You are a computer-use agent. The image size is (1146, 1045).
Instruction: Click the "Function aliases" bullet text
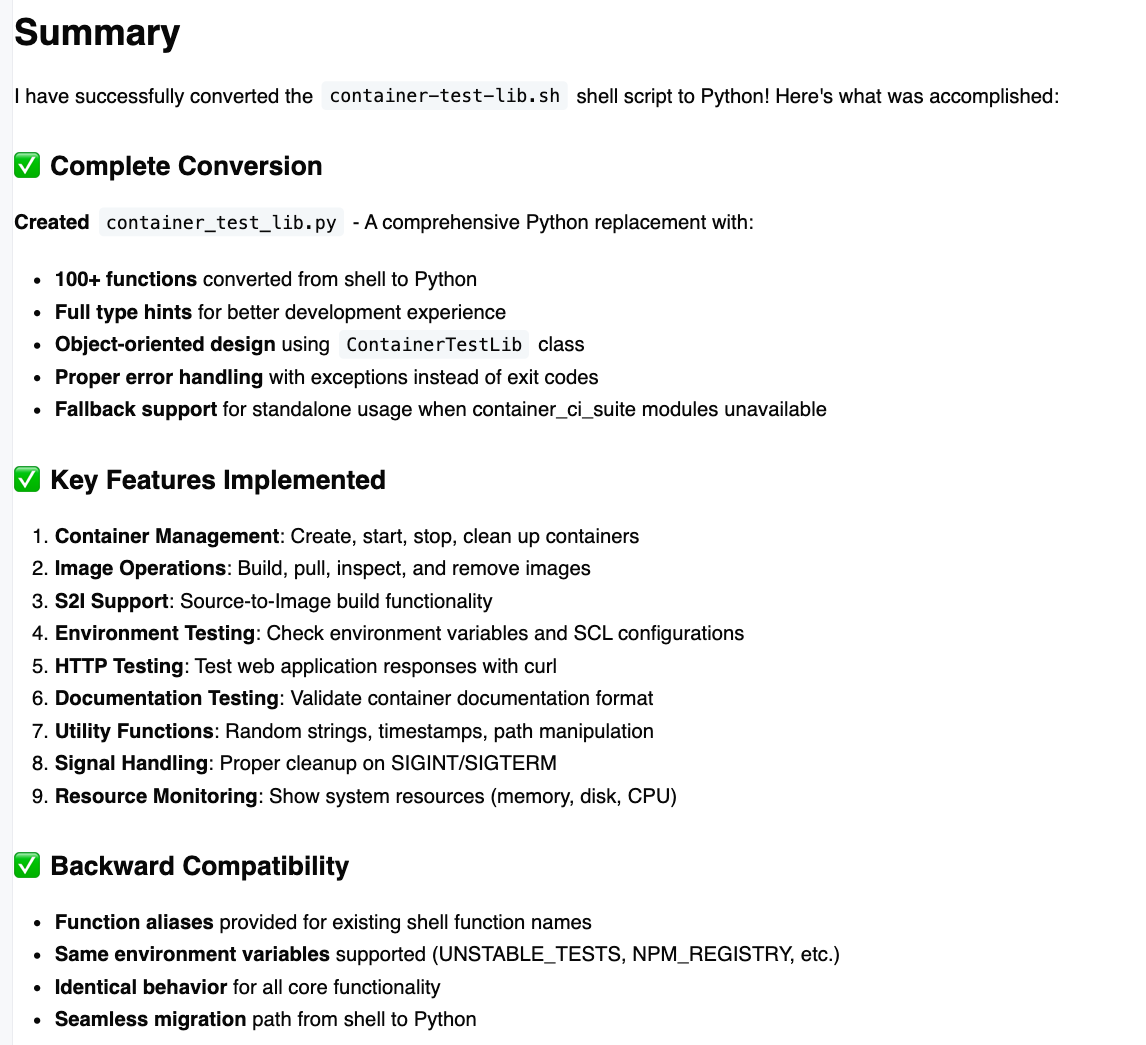(x=134, y=922)
